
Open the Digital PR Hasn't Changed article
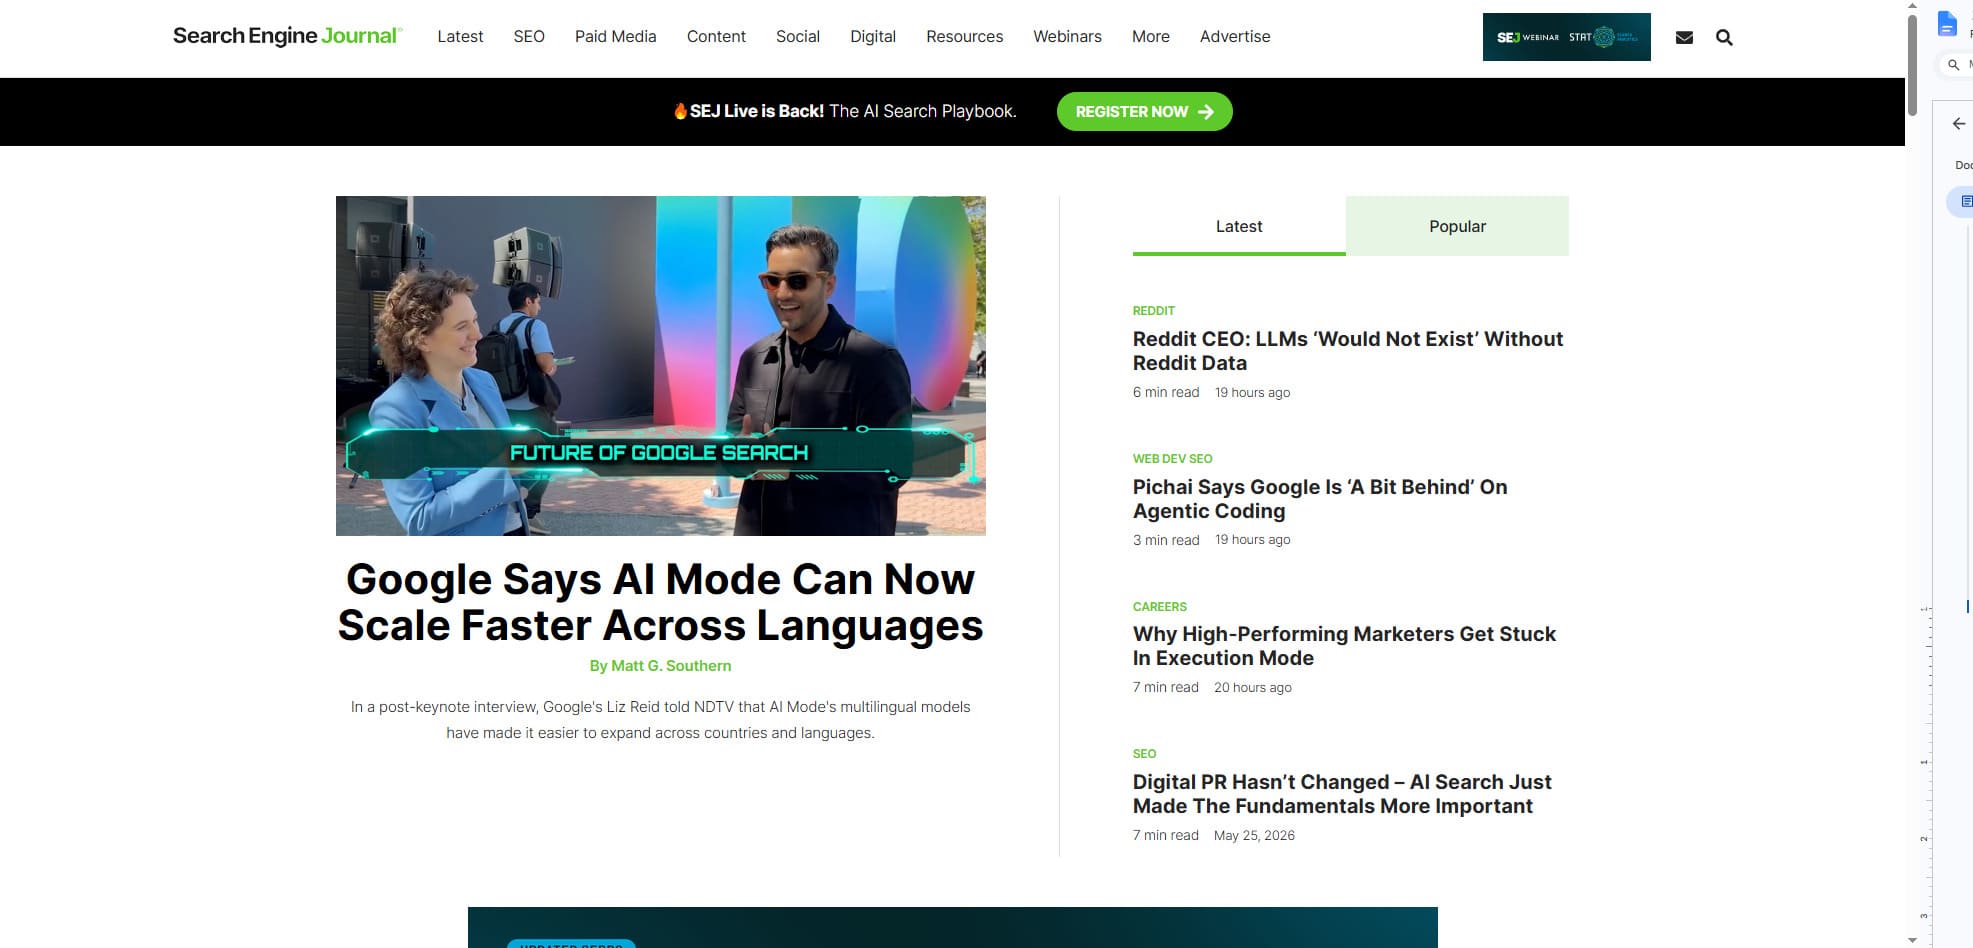point(1342,794)
